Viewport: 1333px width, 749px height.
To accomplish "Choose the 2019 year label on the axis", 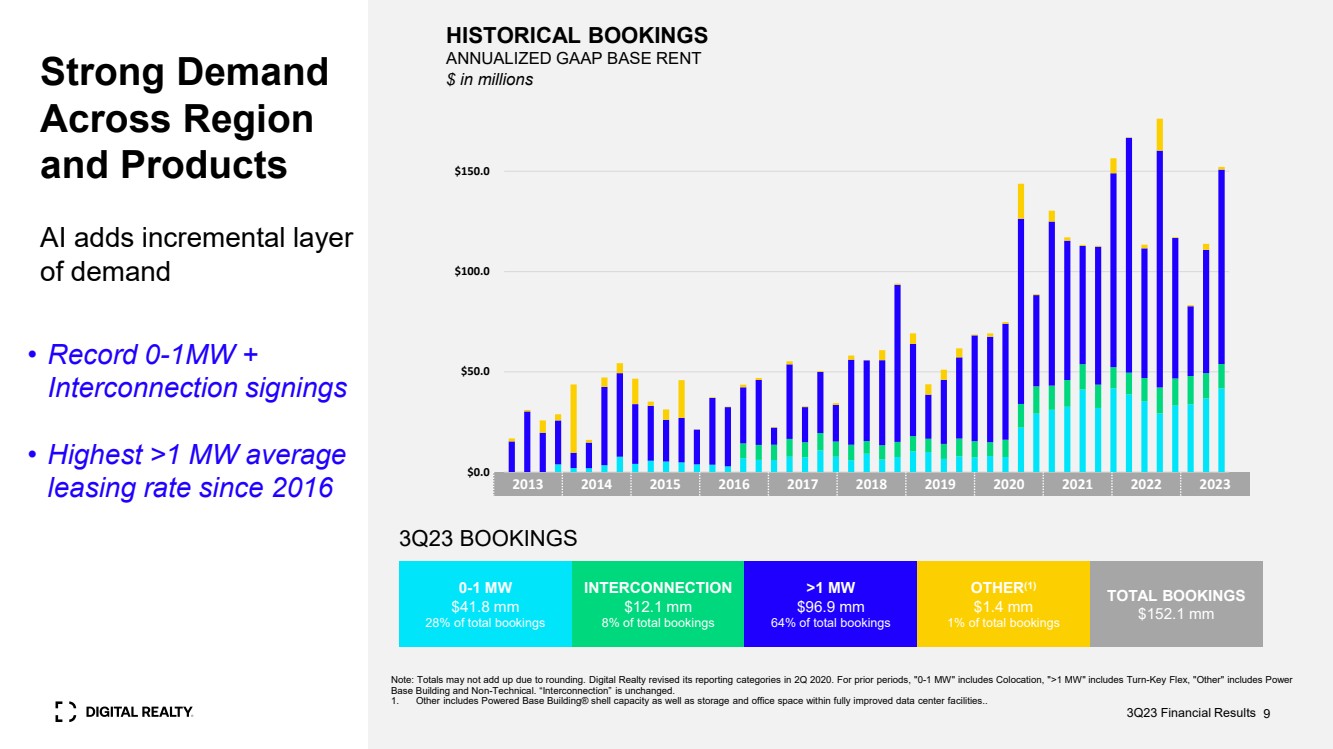I will tap(940, 484).
